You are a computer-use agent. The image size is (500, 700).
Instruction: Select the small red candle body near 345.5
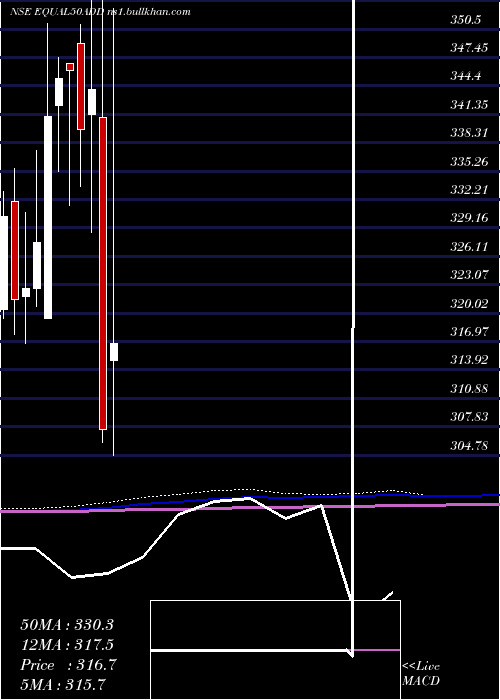[x=70, y=67]
